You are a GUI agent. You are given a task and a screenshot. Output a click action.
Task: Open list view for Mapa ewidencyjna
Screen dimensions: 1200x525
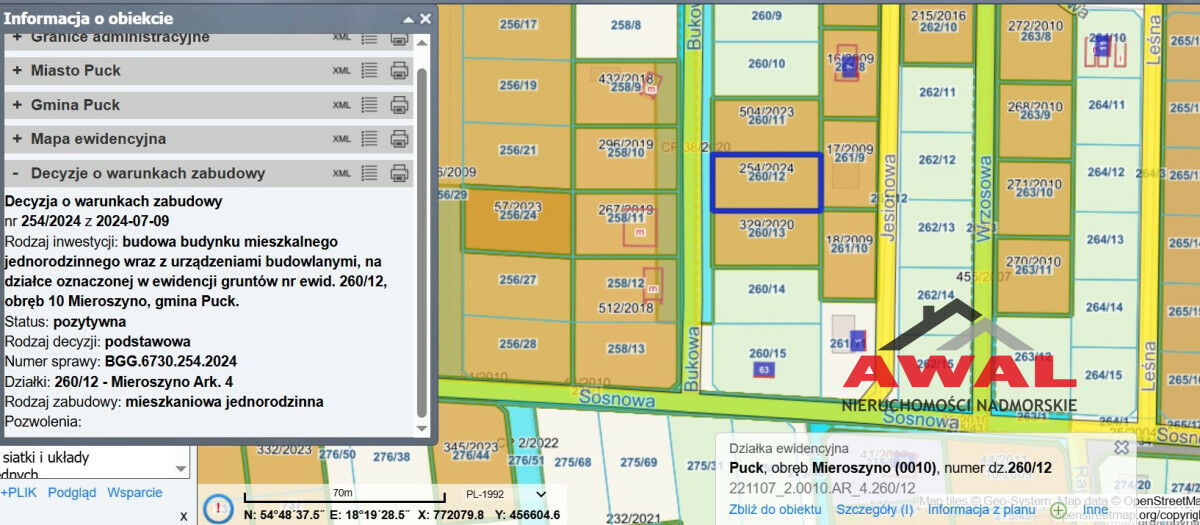(369, 138)
